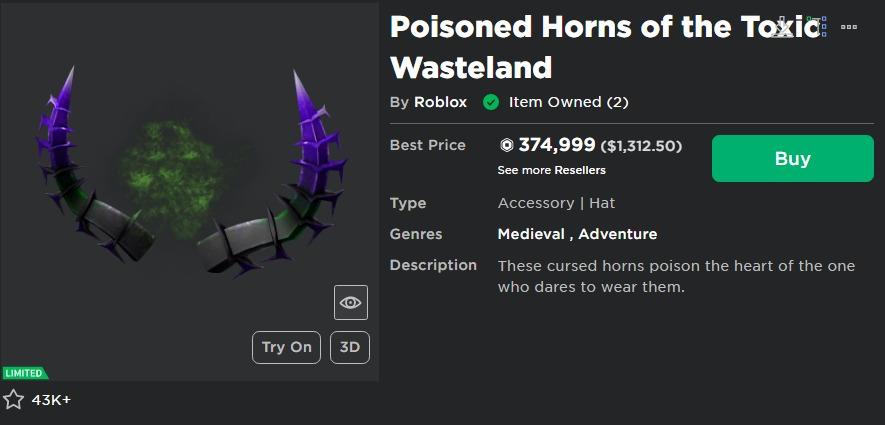Viewport: 885px width, 425px height.
Task: Click the Item Owned (2) label
Action: [568, 102]
